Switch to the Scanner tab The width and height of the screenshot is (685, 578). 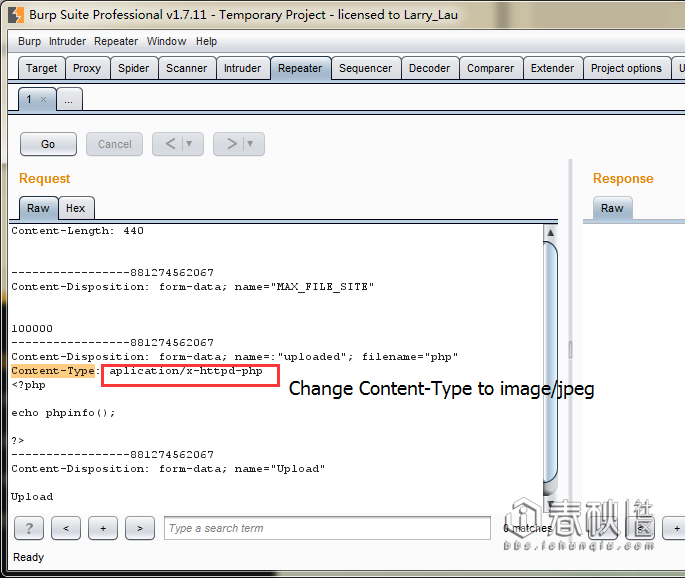click(187, 68)
